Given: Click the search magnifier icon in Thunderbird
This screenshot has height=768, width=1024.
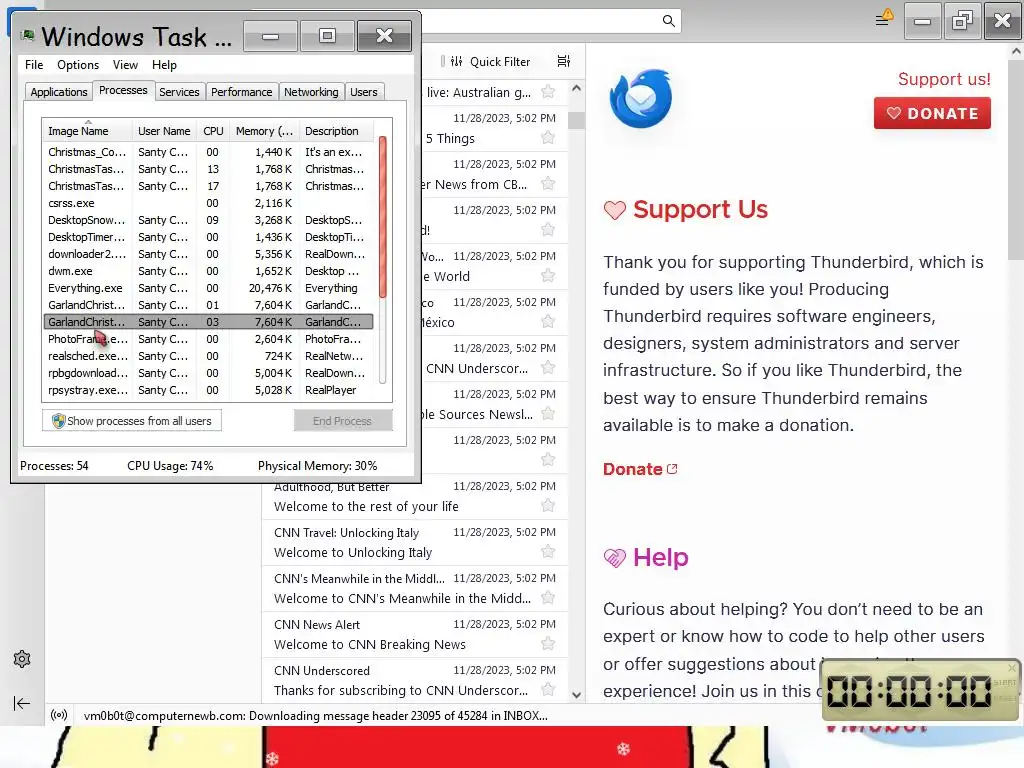Looking at the screenshot, I should pos(668,21).
